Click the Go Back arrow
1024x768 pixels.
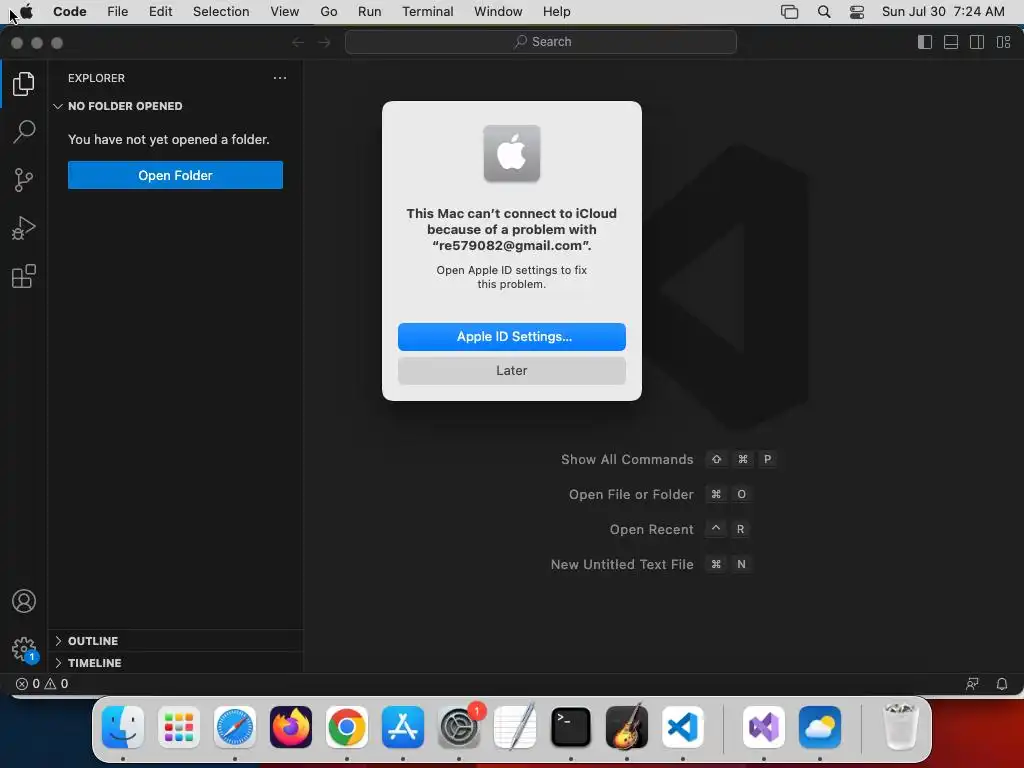pyautogui.click(x=298, y=42)
